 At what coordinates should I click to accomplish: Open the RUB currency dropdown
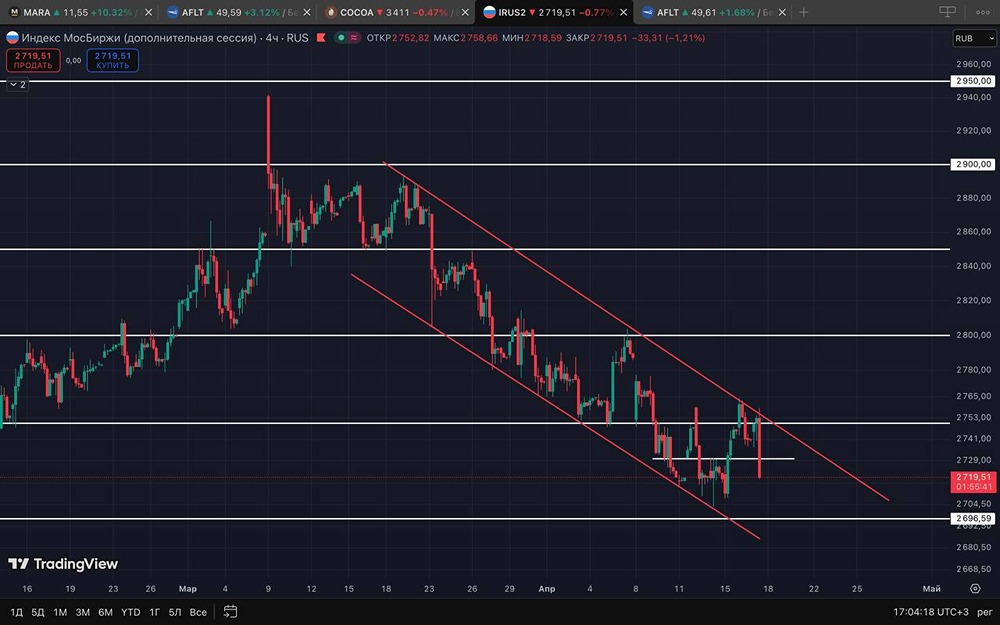(974, 38)
